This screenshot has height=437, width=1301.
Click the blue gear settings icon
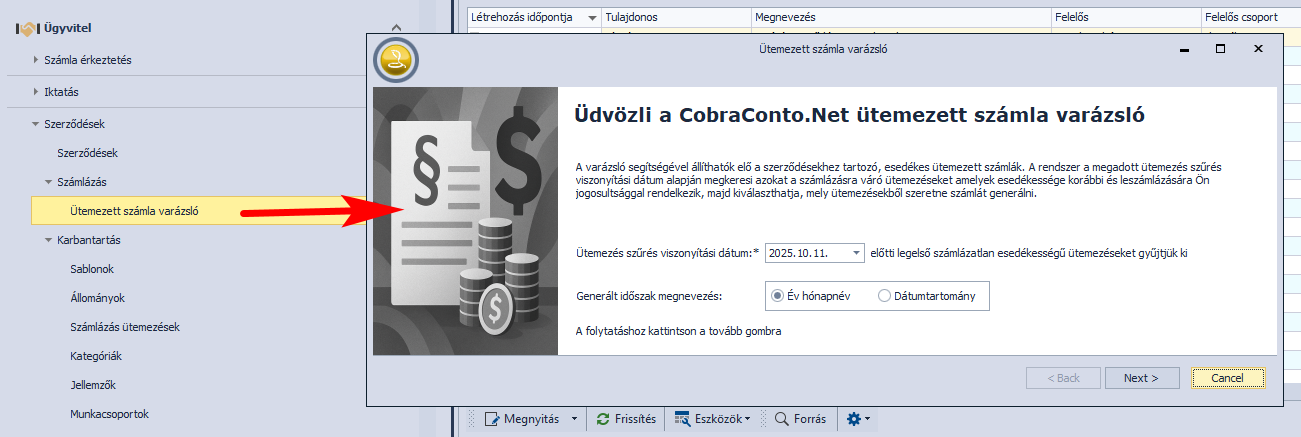(853, 419)
